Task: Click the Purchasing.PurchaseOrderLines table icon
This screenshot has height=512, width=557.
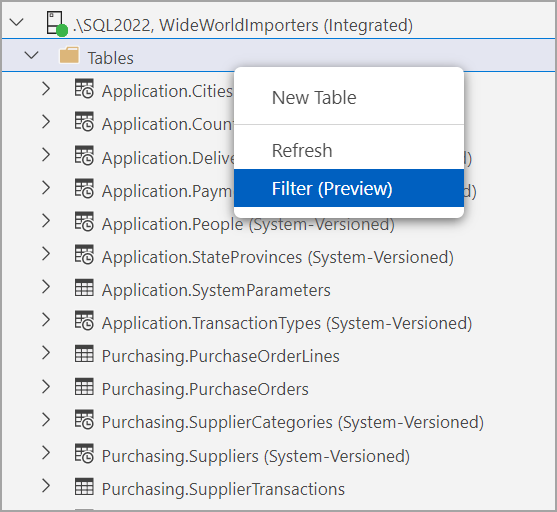Action: (x=84, y=354)
